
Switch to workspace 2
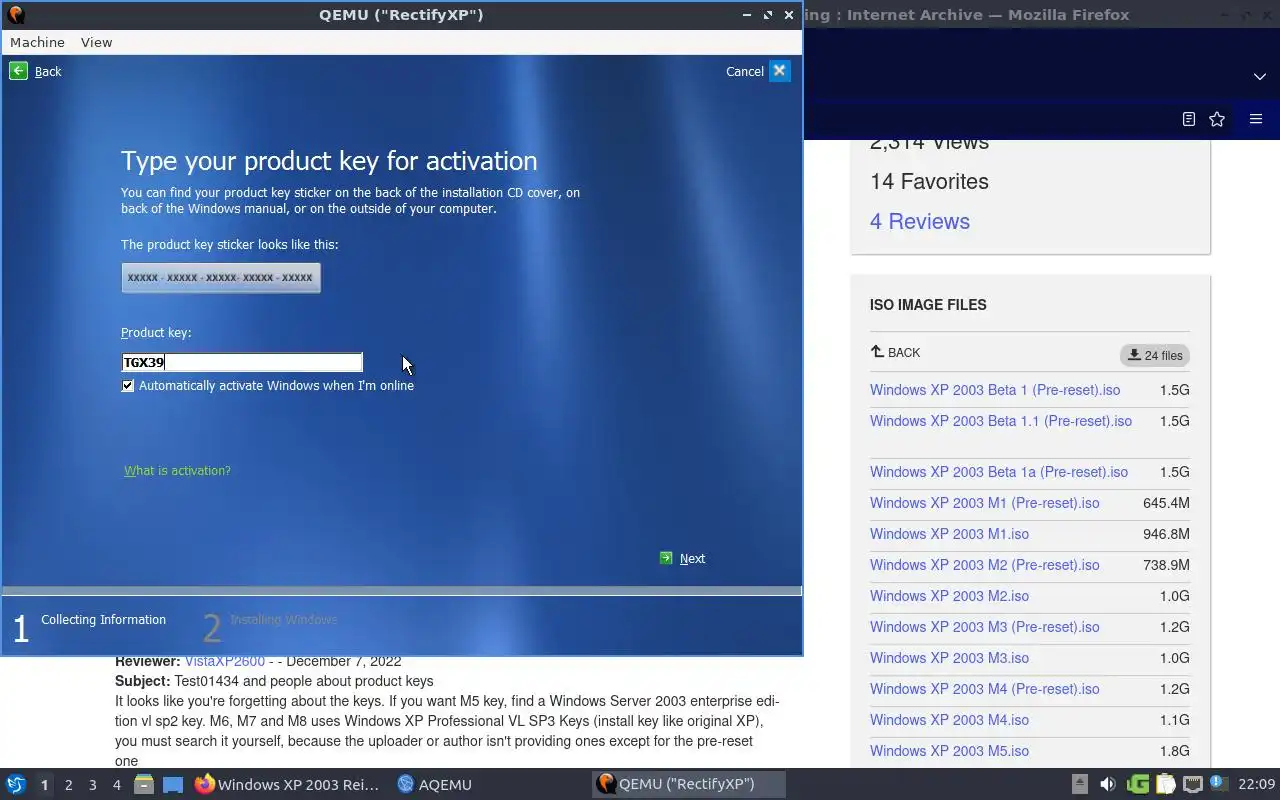tap(68, 785)
